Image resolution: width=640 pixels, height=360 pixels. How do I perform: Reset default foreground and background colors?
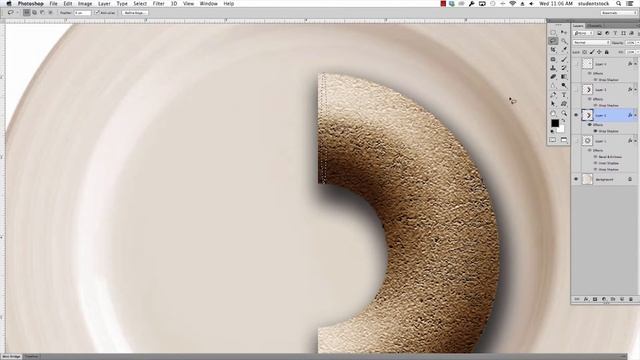tap(552, 131)
